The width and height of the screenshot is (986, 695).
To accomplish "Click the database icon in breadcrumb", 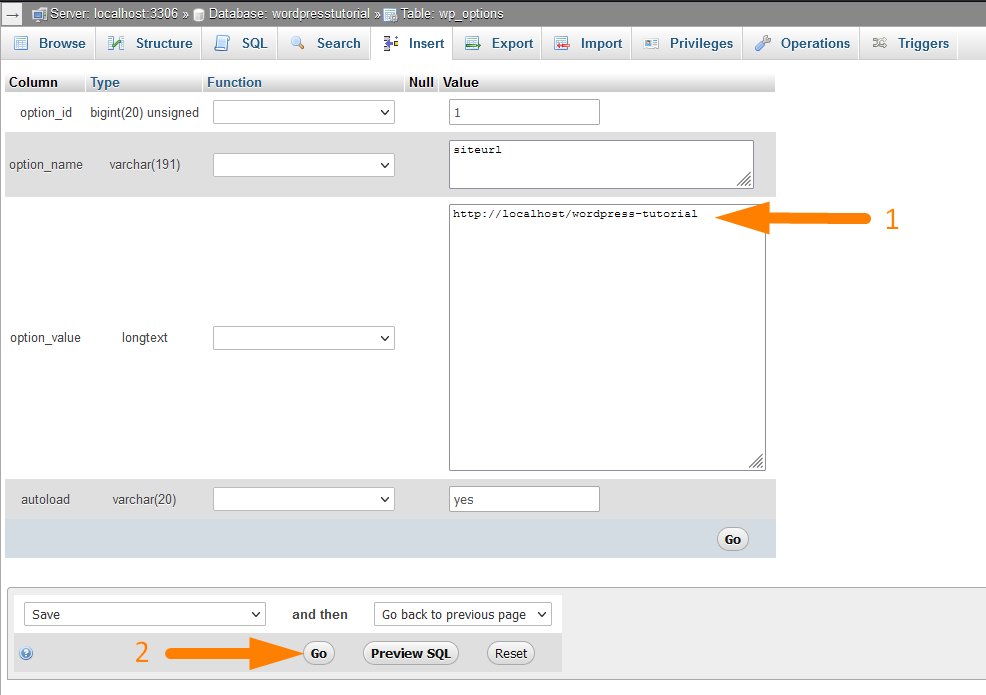I will tap(199, 14).
